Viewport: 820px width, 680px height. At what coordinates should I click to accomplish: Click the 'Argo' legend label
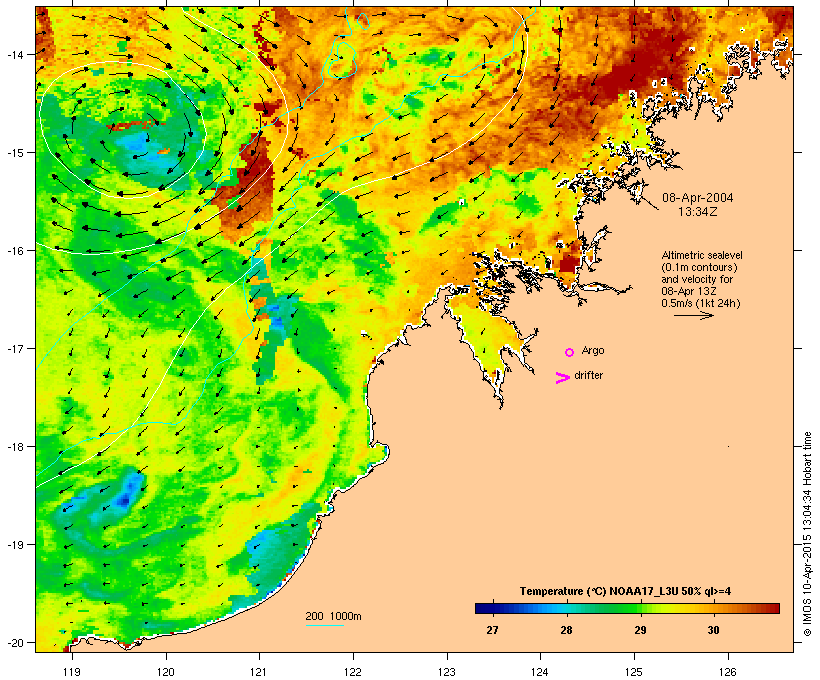pyautogui.click(x=593, y=350)
